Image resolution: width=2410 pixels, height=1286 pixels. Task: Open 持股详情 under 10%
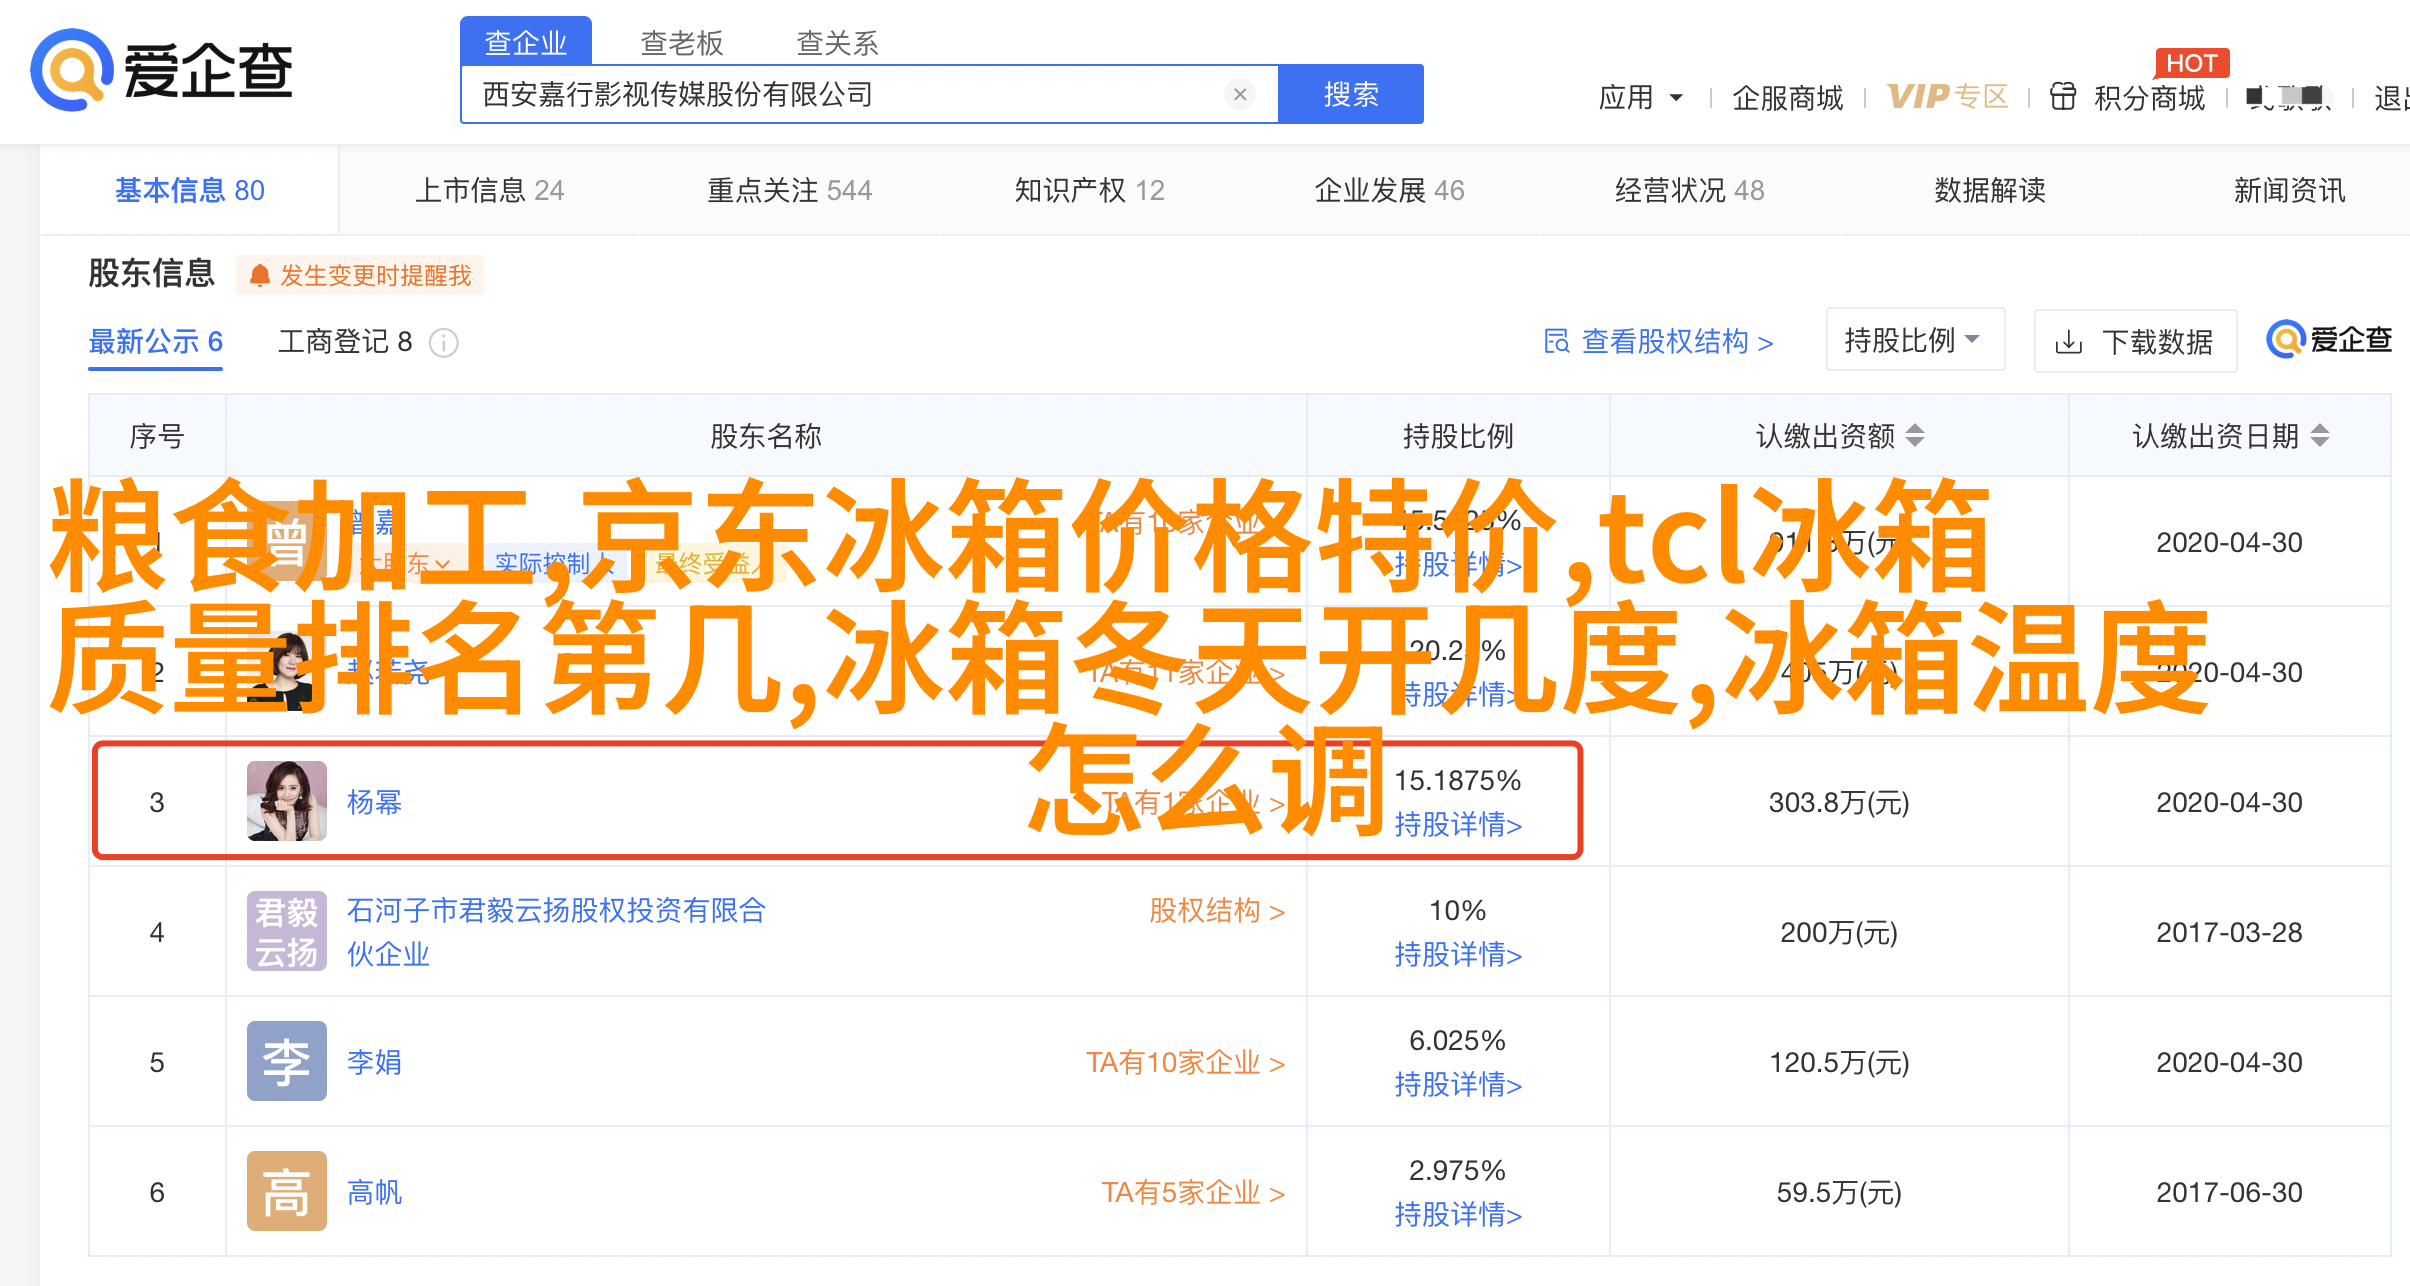point(1458,955)
